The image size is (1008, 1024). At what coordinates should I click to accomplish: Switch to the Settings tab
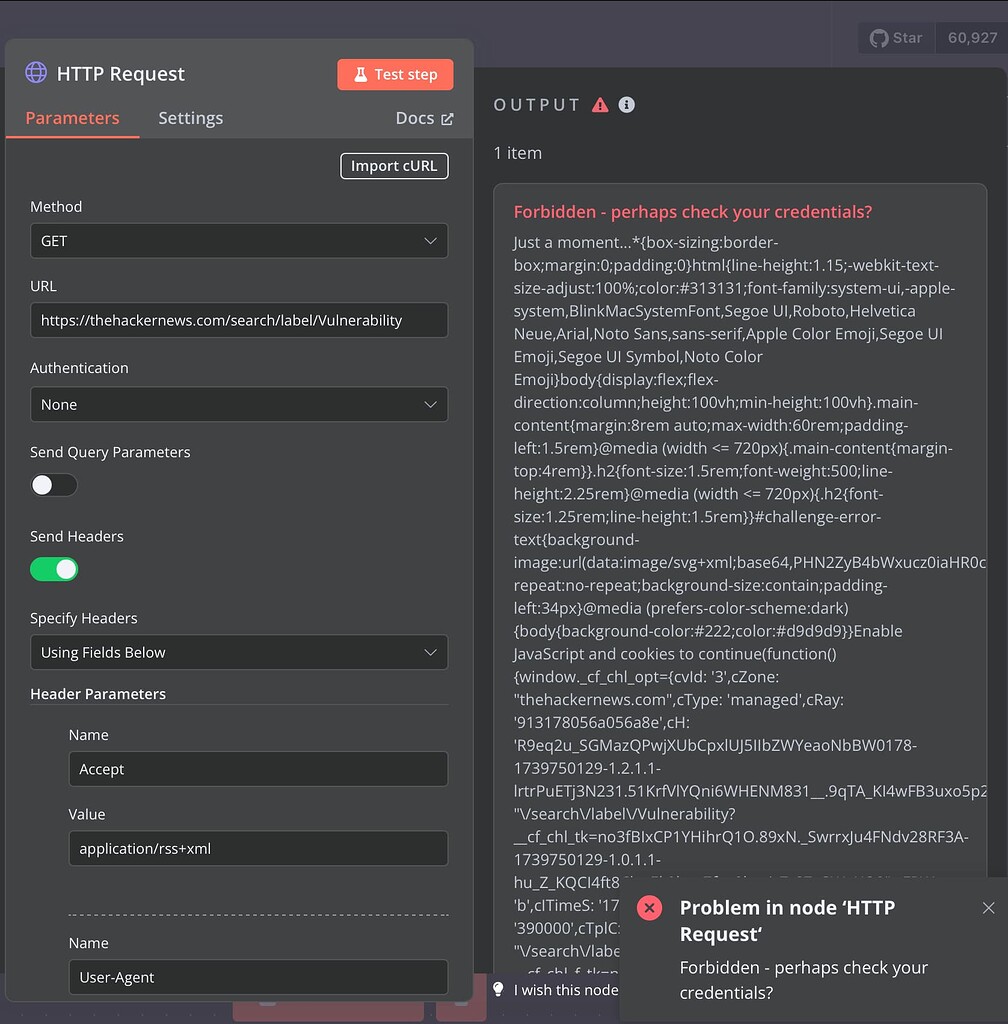click(190, 118)
